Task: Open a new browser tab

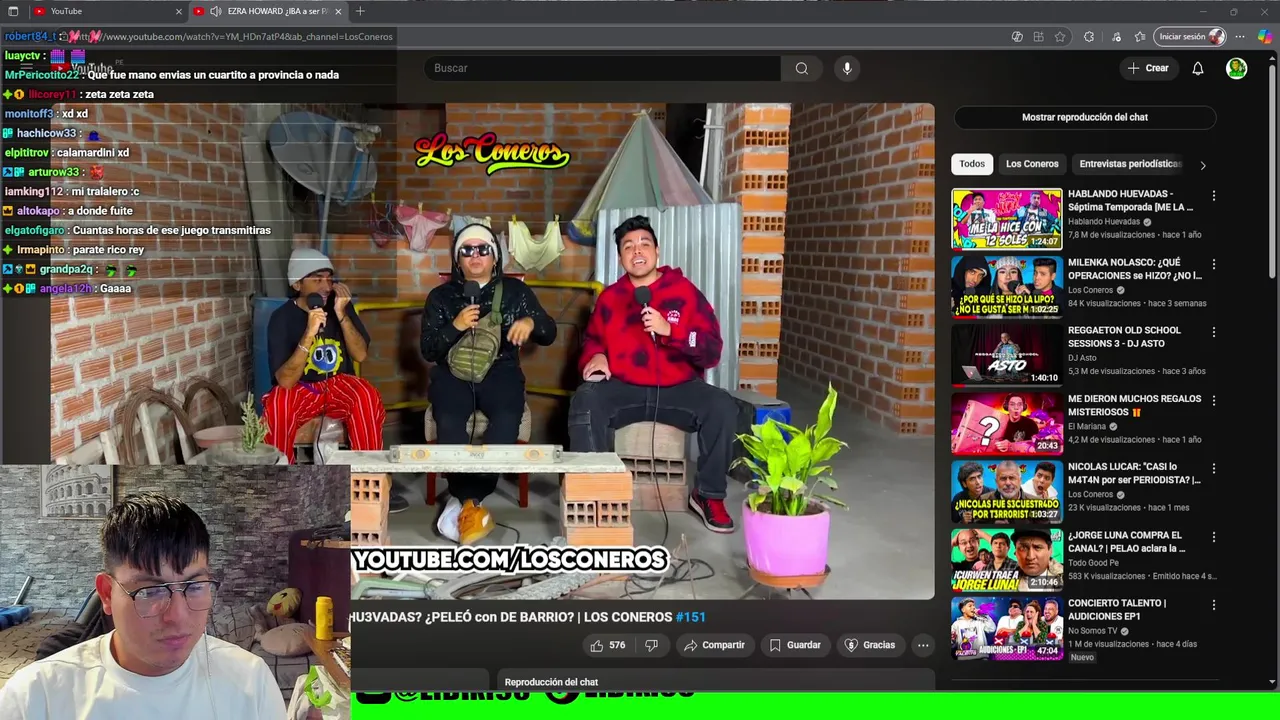Action: click(x=360, y=11)
